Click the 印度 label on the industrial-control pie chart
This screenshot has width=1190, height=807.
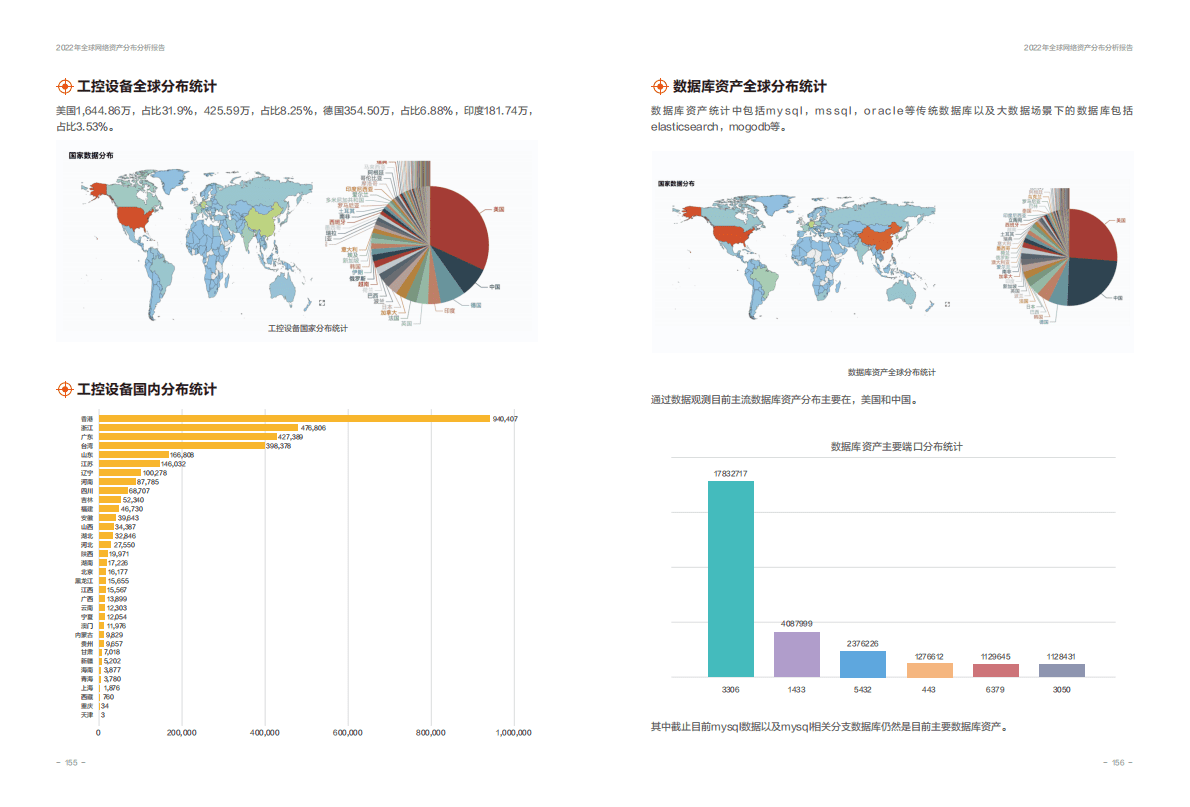(448, 310)
